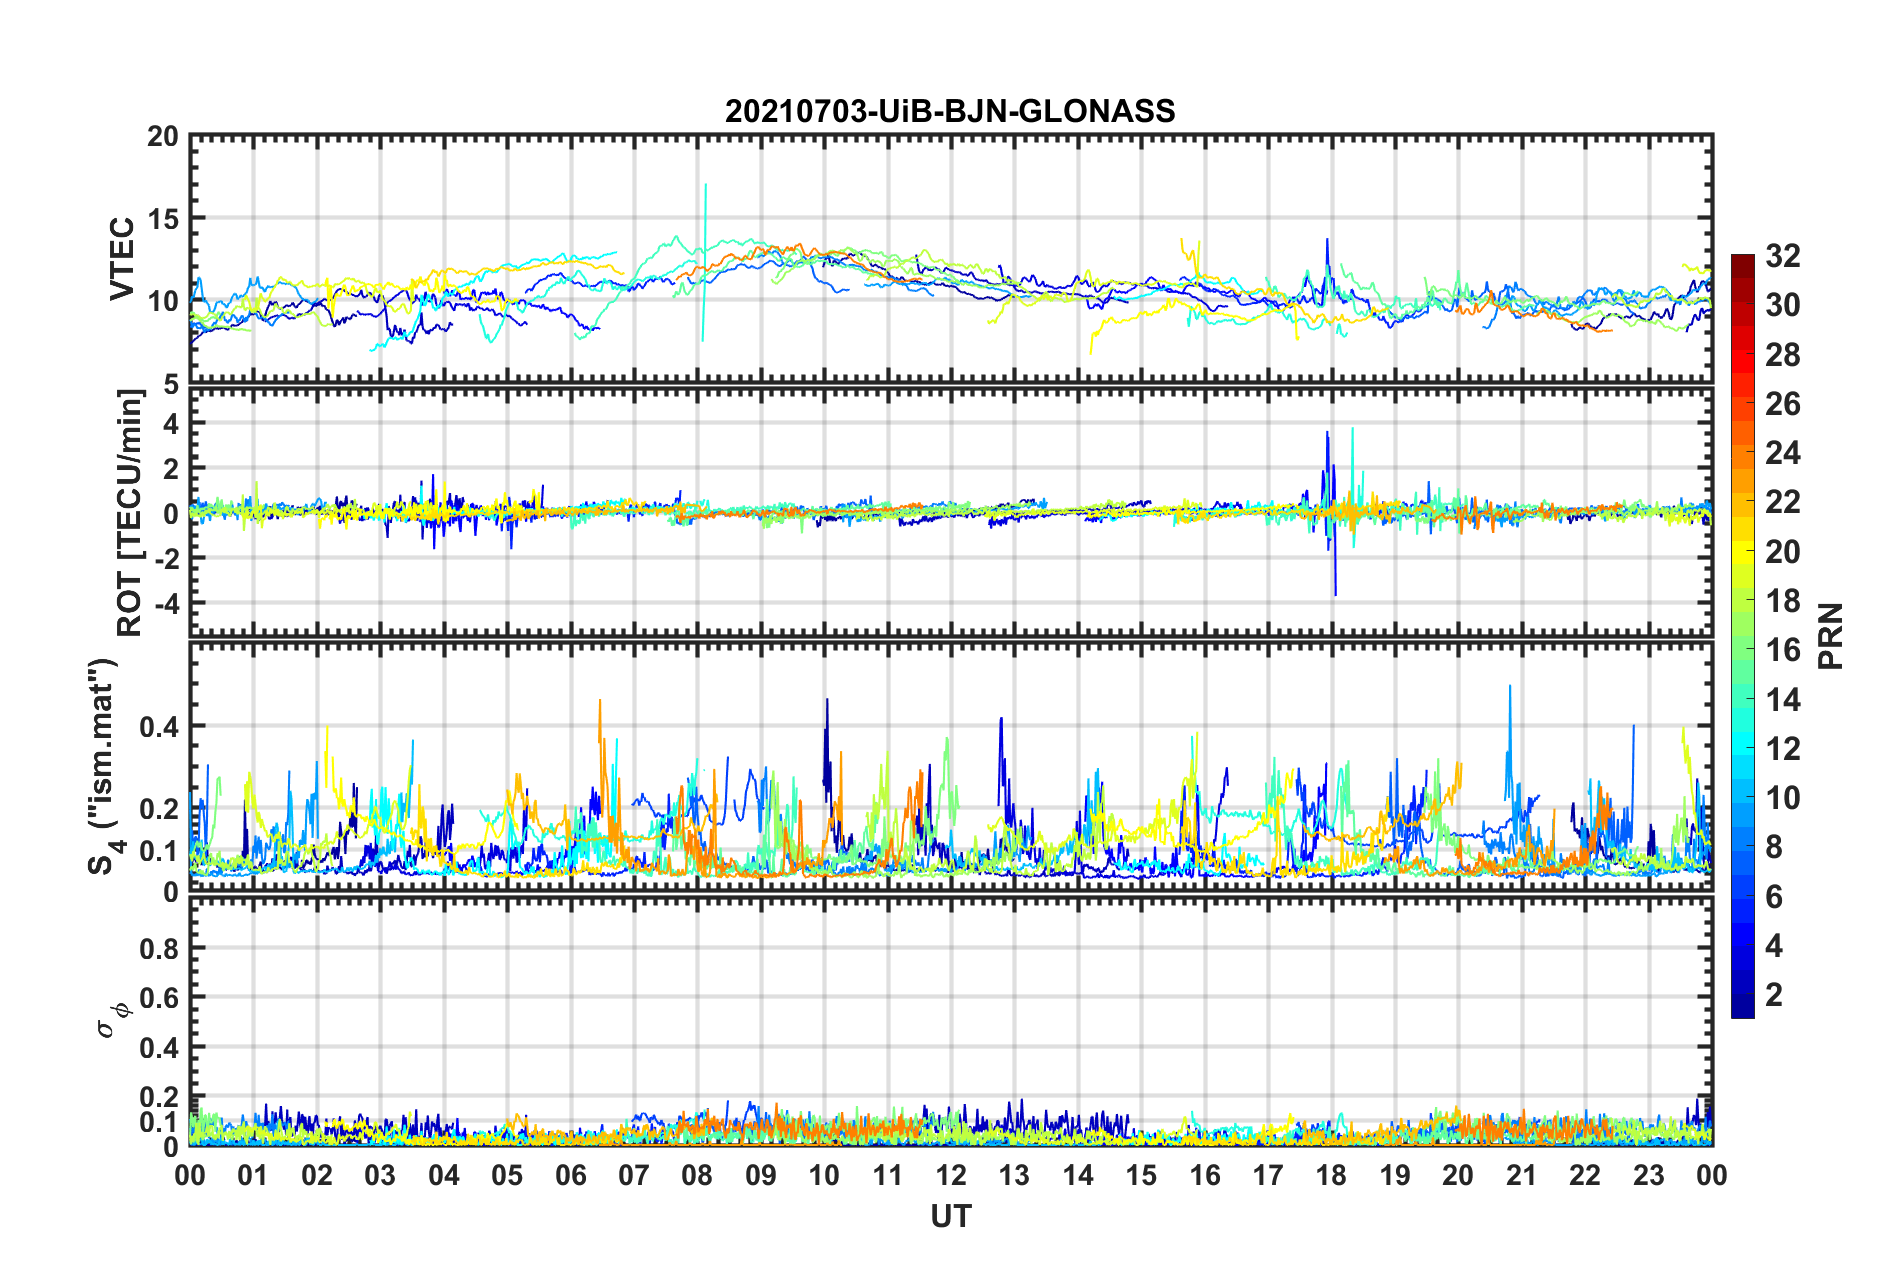Click the PRN colorbar label

pos(1831,636)
